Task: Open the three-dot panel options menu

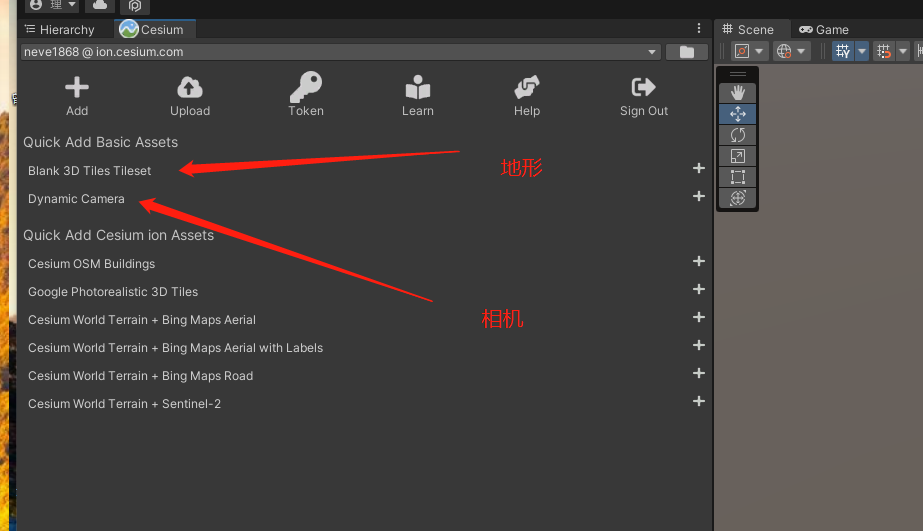Action: [x=699, y=28]
